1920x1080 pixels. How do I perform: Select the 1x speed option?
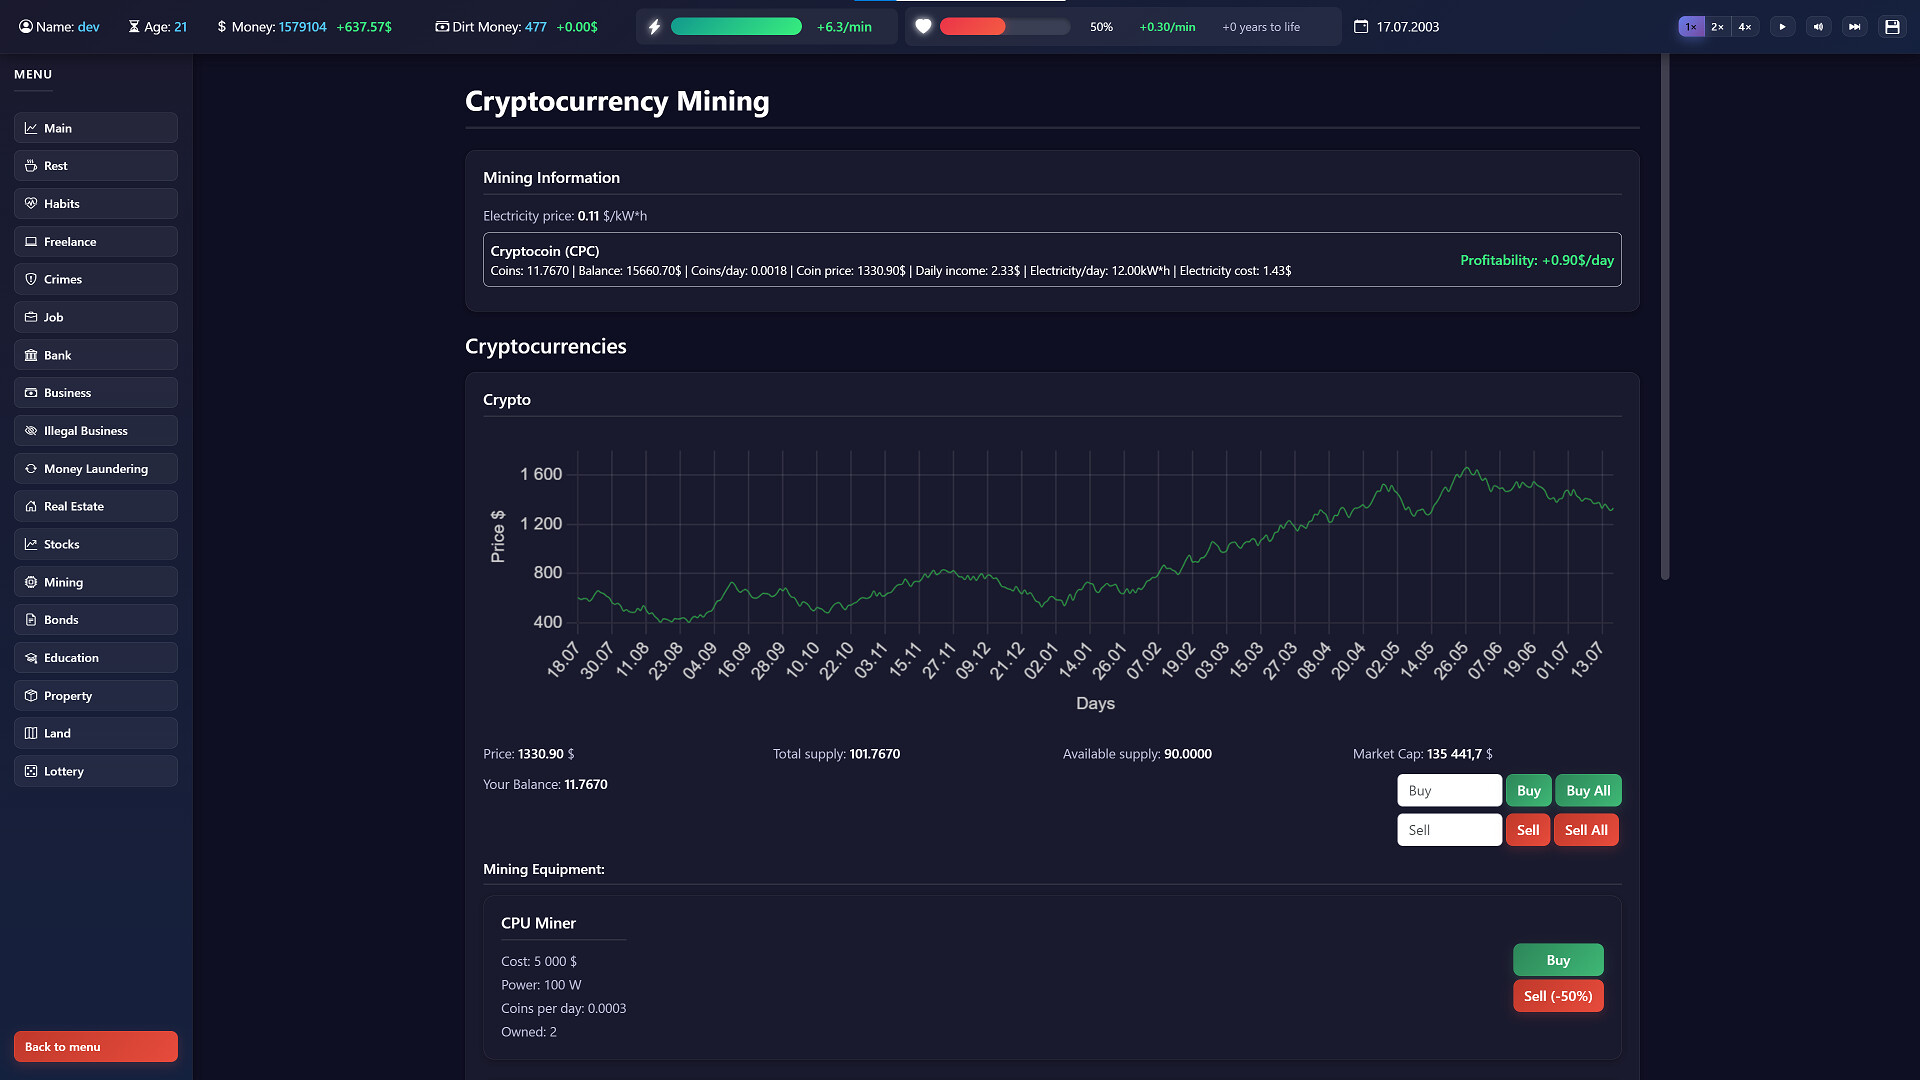(1690, 27)
